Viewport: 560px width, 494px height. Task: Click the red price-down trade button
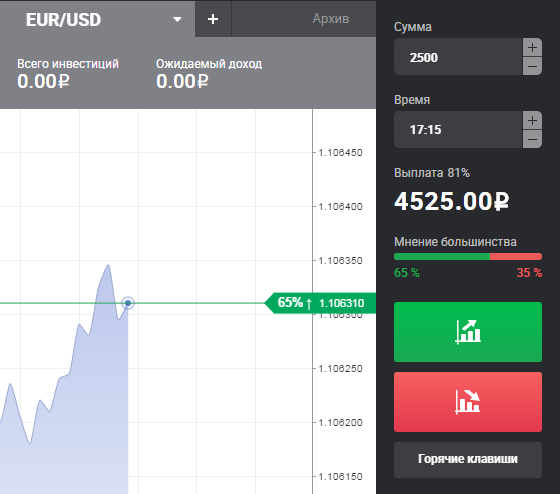(468, 402)
